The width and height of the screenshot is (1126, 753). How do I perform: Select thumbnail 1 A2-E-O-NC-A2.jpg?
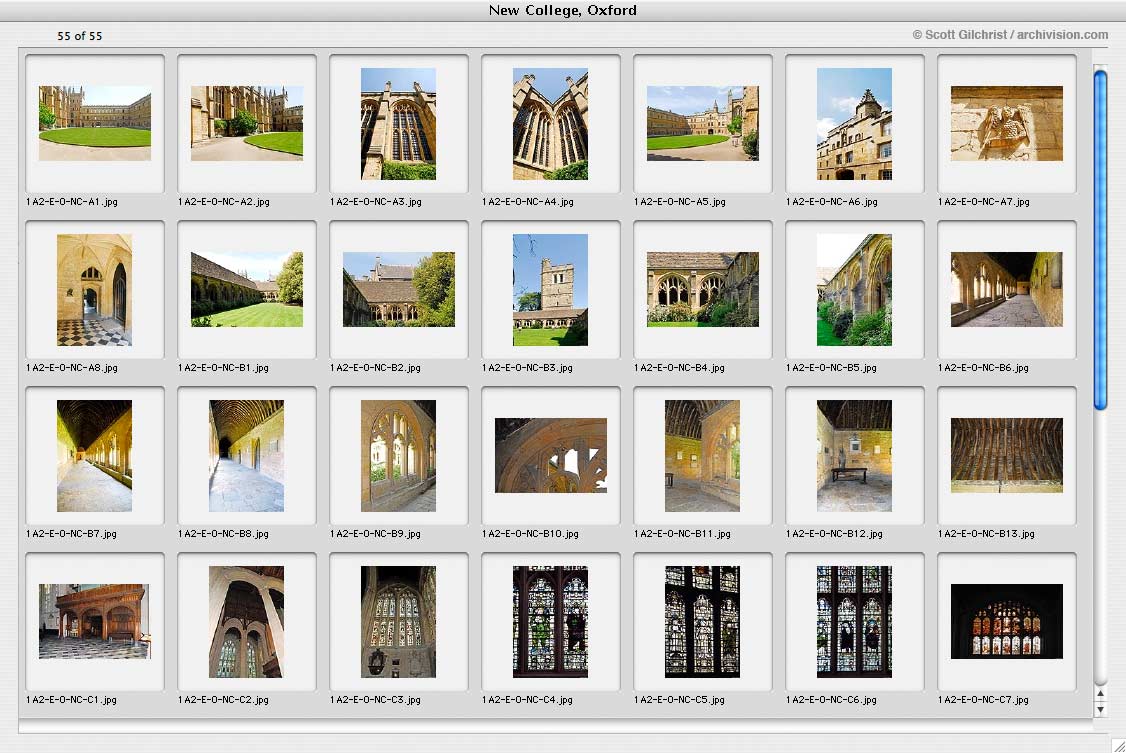(x=247, y=123)
